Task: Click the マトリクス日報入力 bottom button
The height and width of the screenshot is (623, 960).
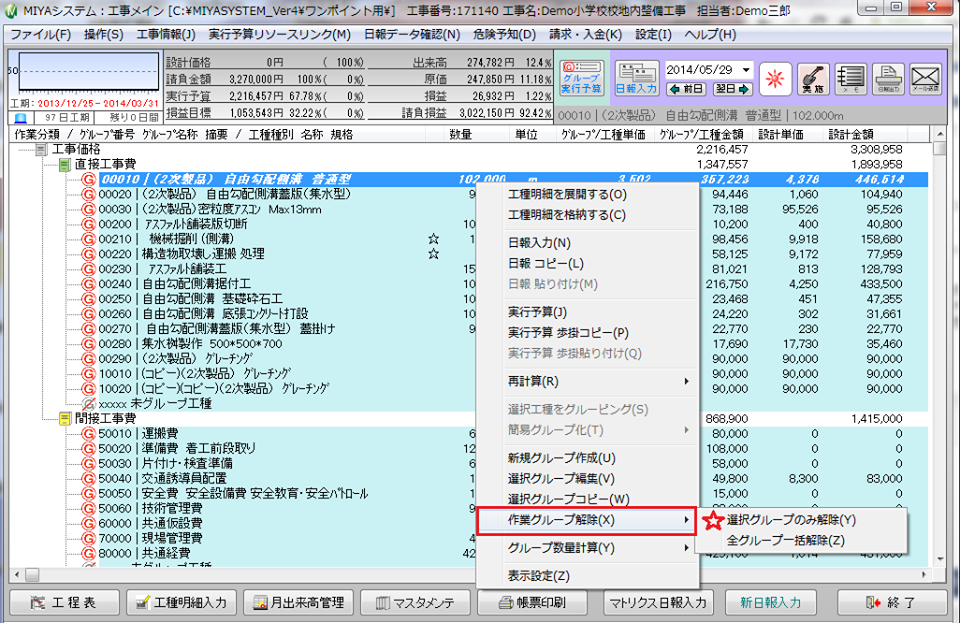Action: click(x=658, y=603)
